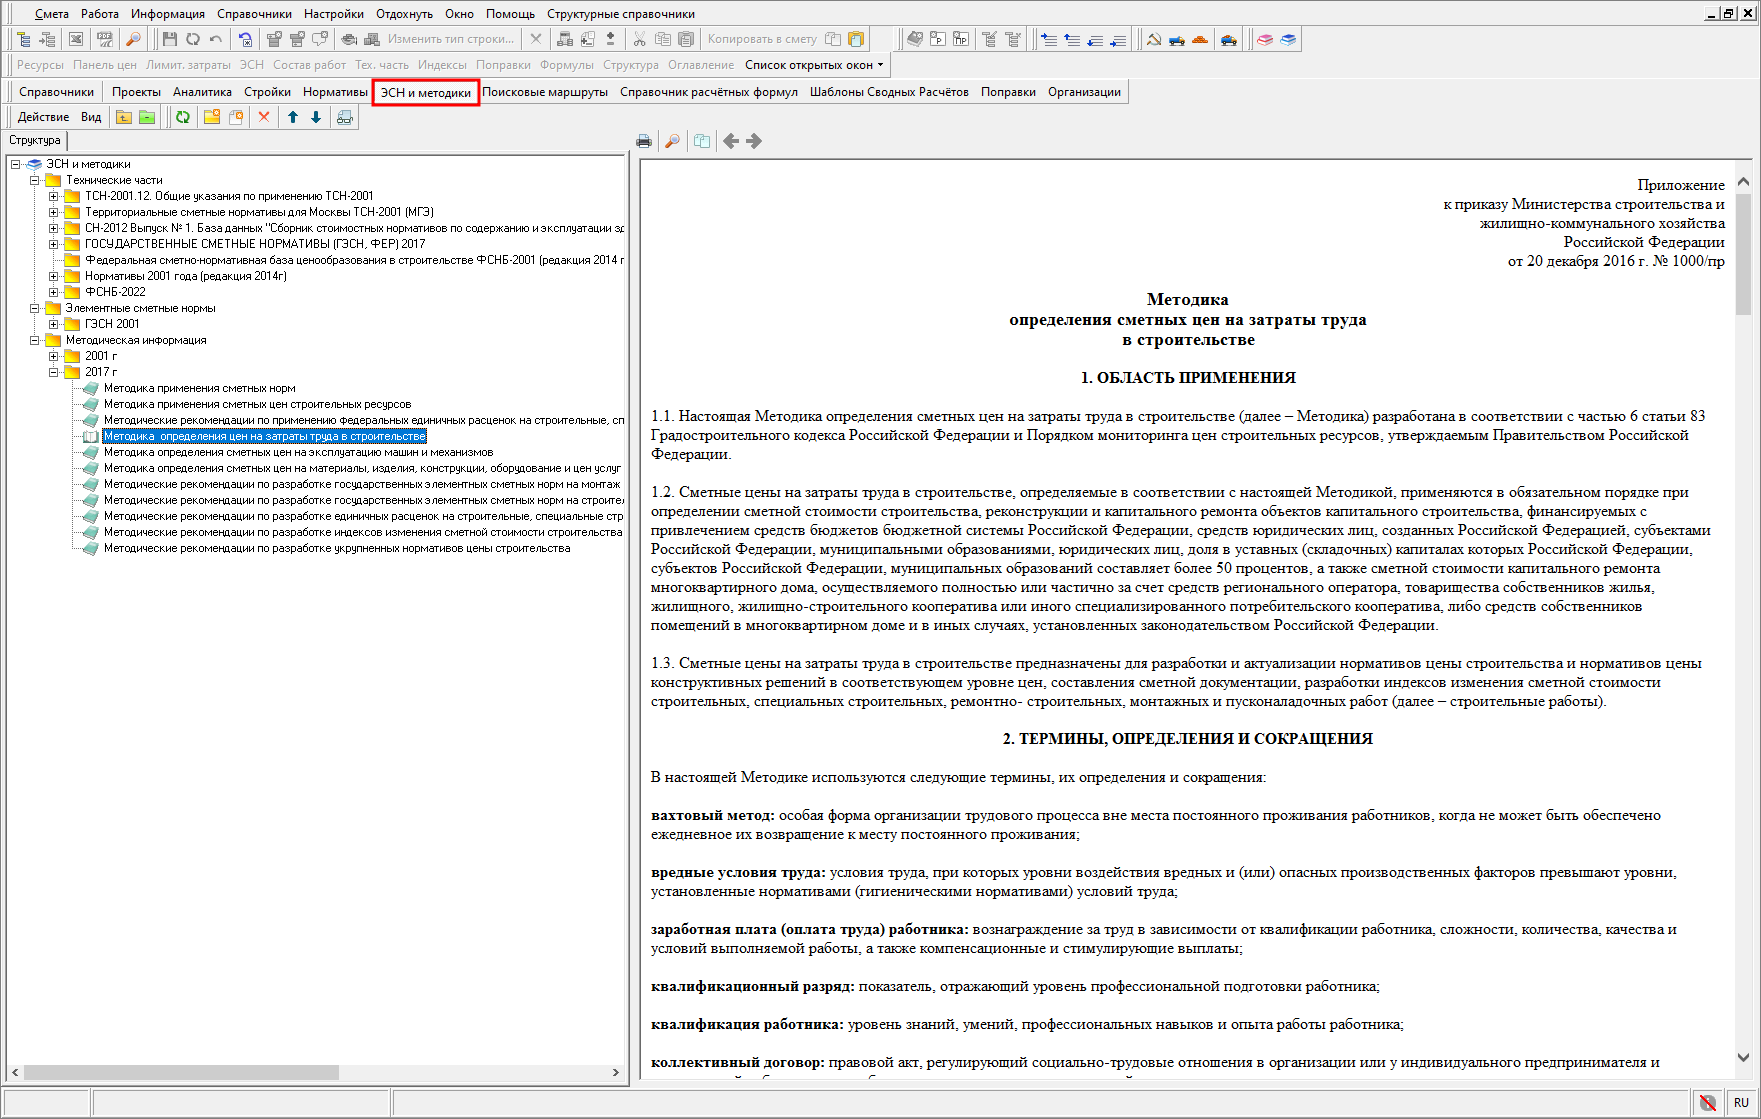Click the red X delete icon
Screen dimensions: 1761x1119
tap(264, 117)
